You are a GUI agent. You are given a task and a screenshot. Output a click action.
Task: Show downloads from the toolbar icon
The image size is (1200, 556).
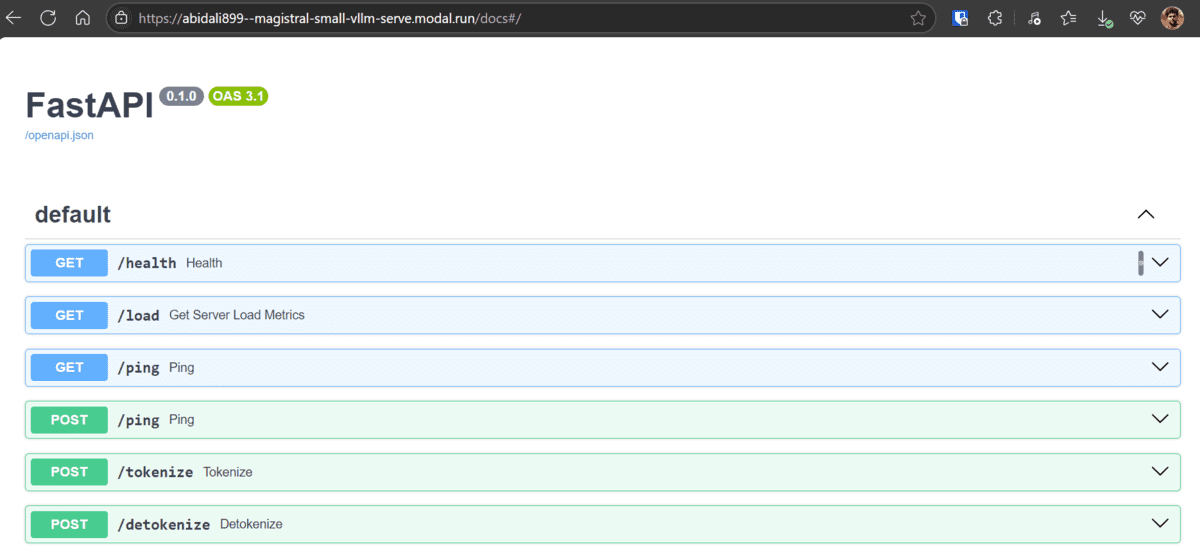coord(1104,18)
